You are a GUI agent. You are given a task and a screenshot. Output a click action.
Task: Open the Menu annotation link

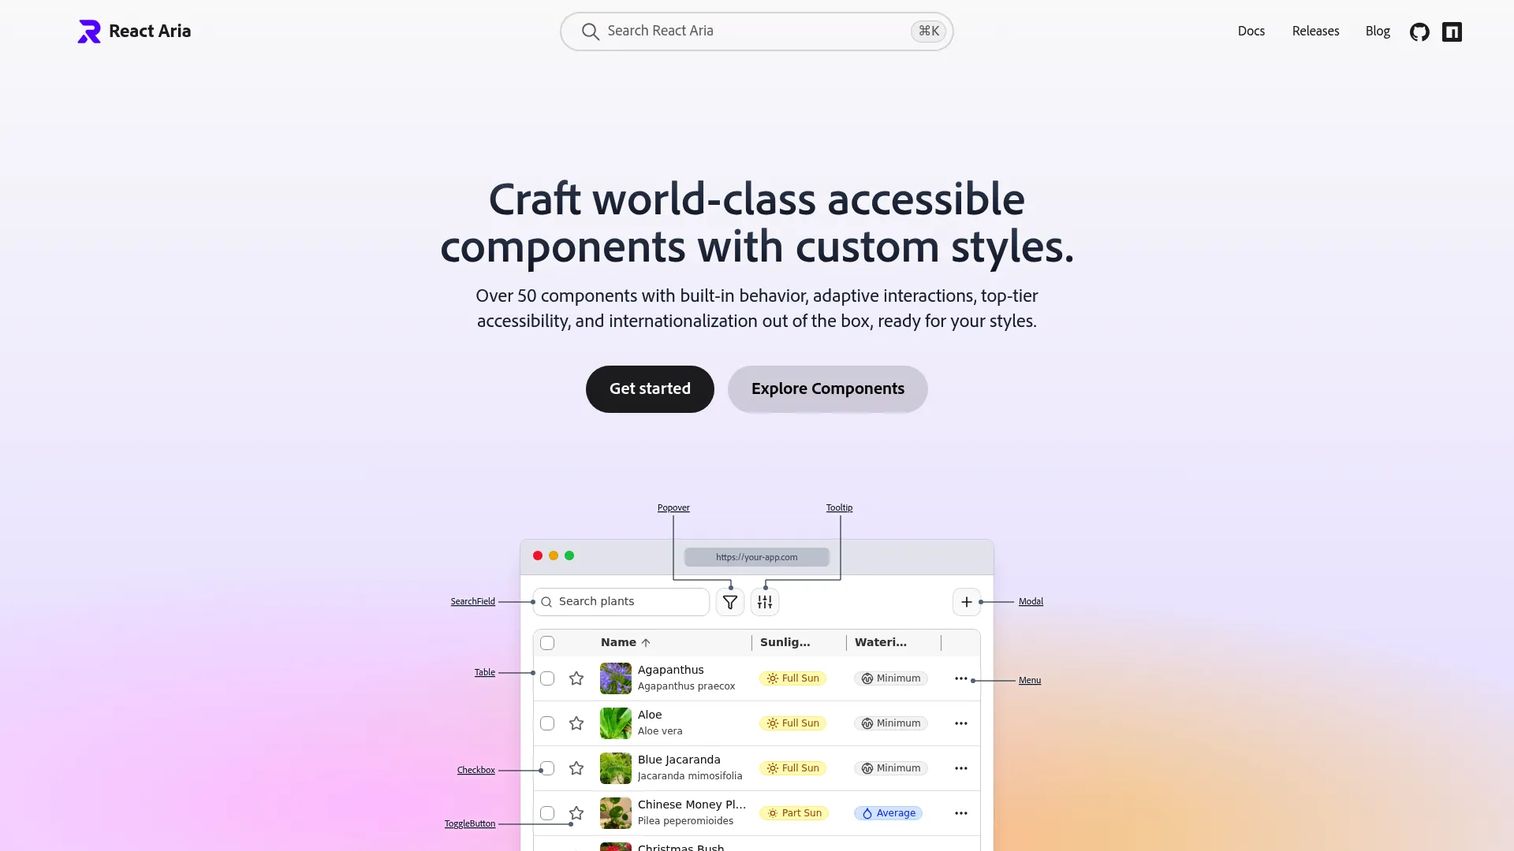(x=1030, y=681)
